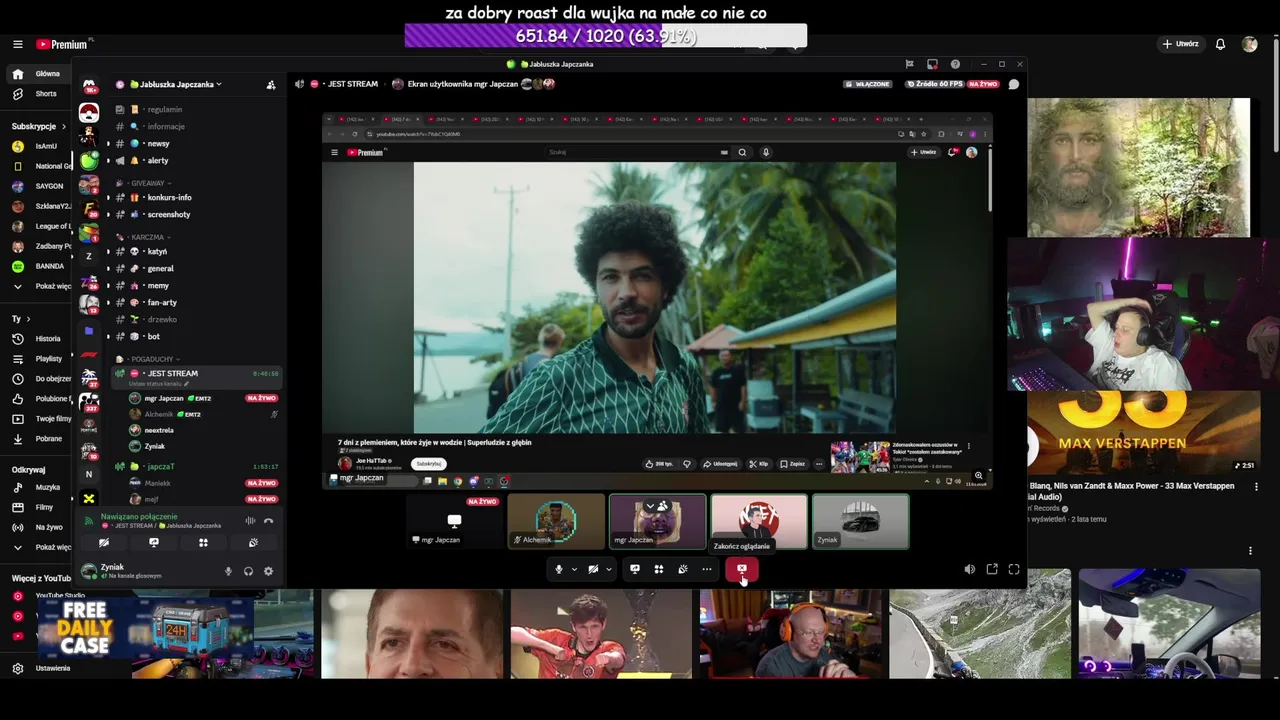Click the 'Ustaw status kanału' edit link

click(x=157, y=384)
